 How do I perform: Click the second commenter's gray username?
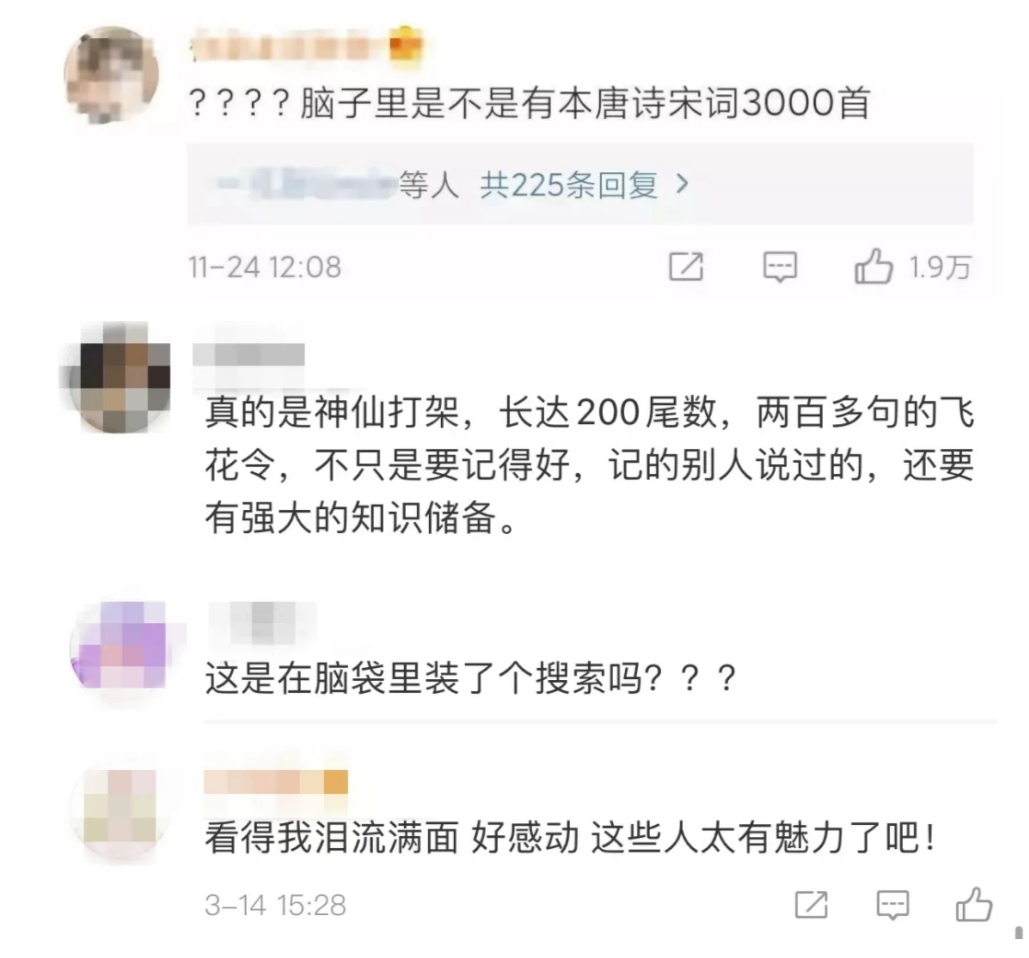coord(249,354)
